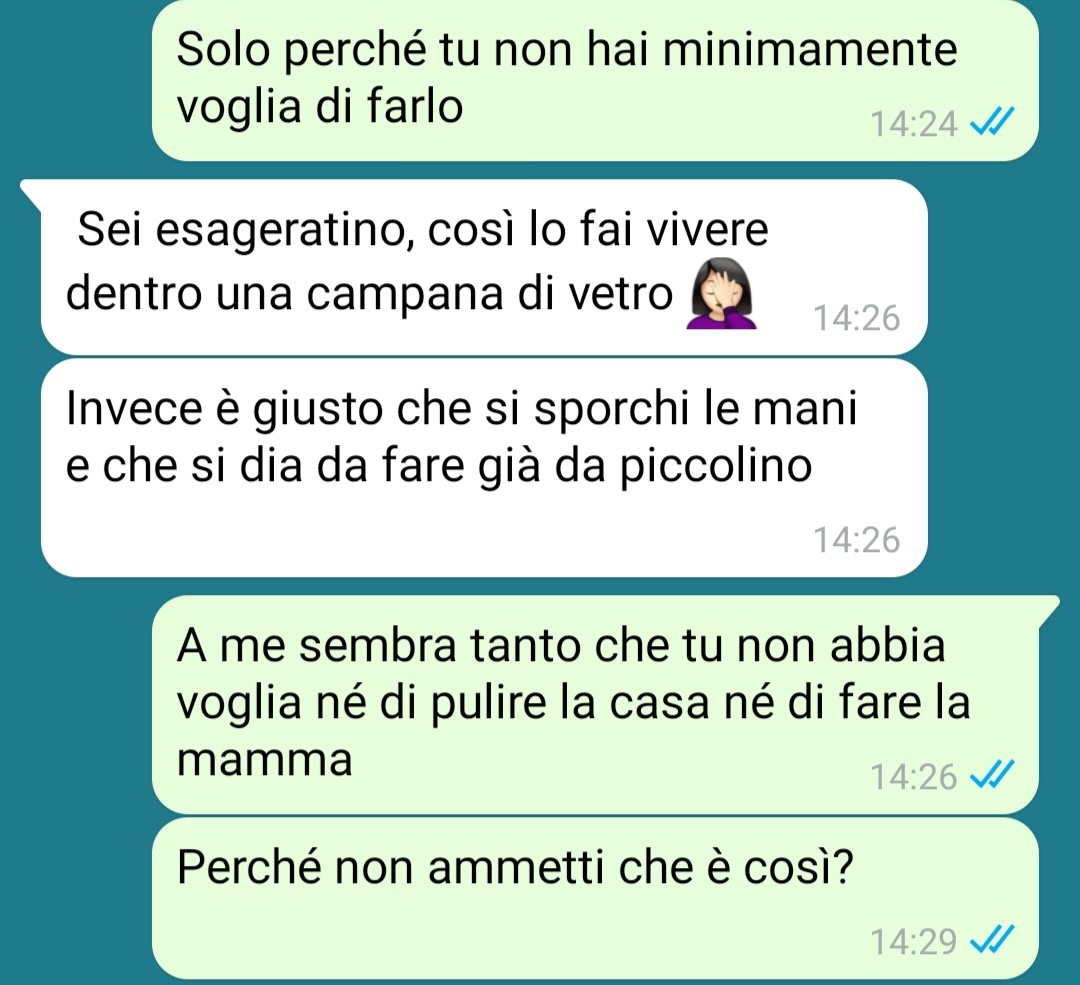Tap 14:26 timestamp beside the facepalm emoji
The width and height of the screenshot is (1080, 985).
tap(857, 318)
